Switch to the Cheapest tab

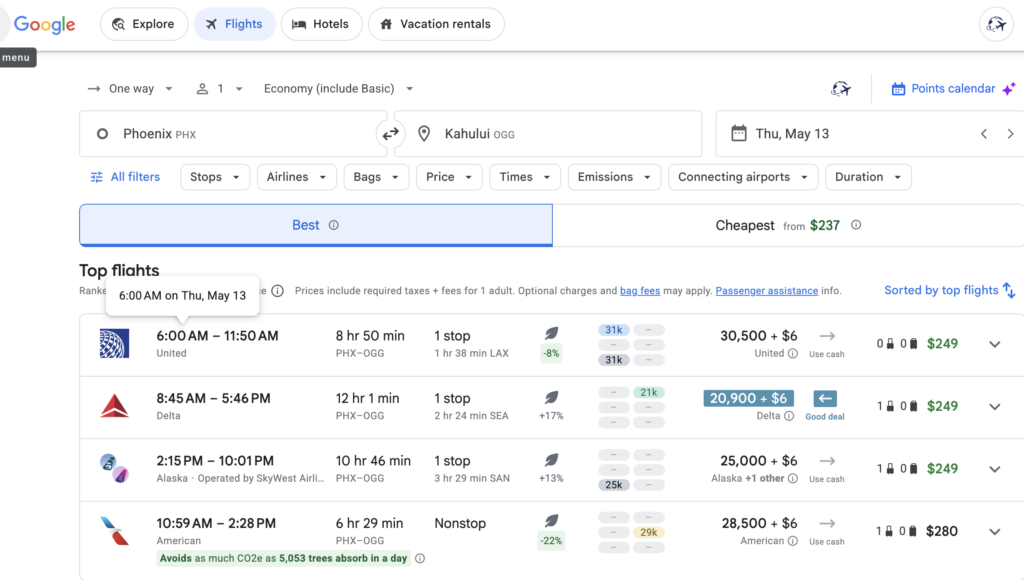tap(788, 225)
